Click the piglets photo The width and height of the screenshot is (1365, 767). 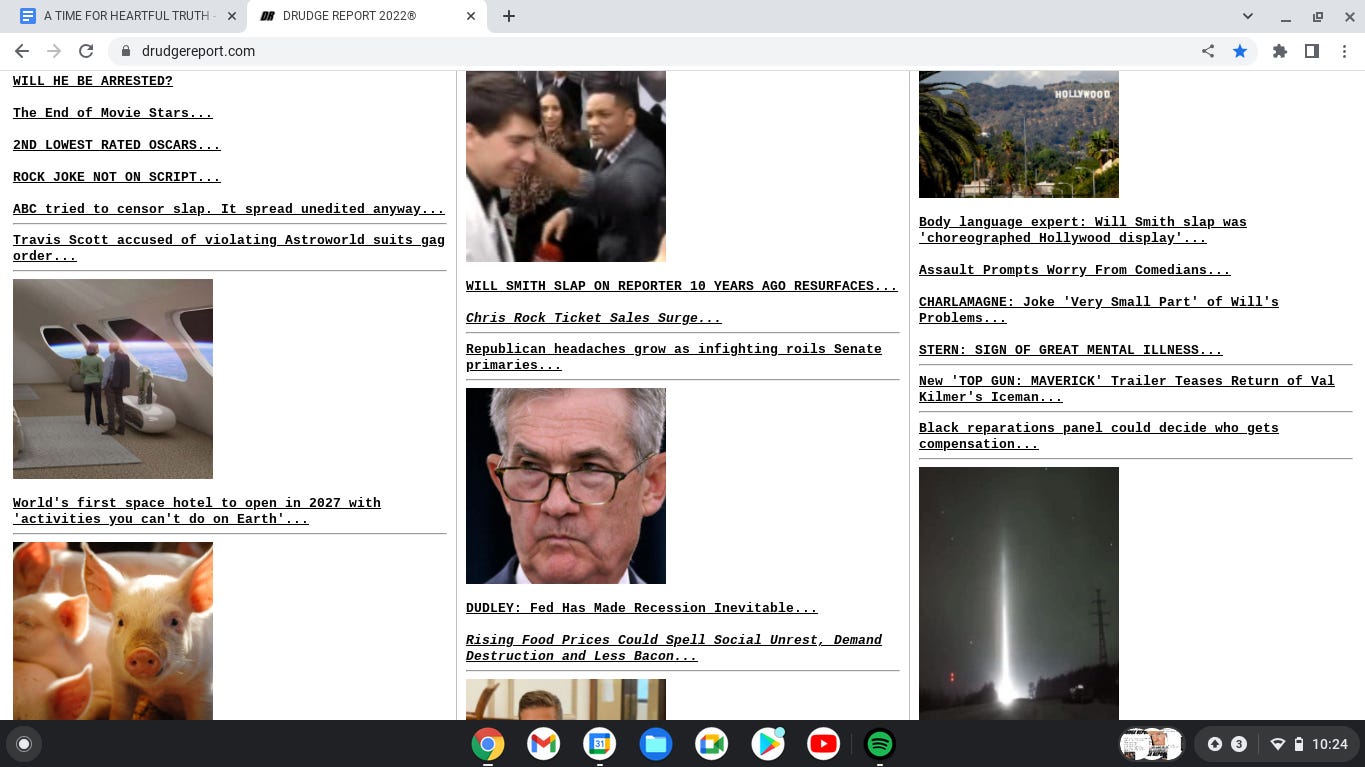(x=113, y=631)
